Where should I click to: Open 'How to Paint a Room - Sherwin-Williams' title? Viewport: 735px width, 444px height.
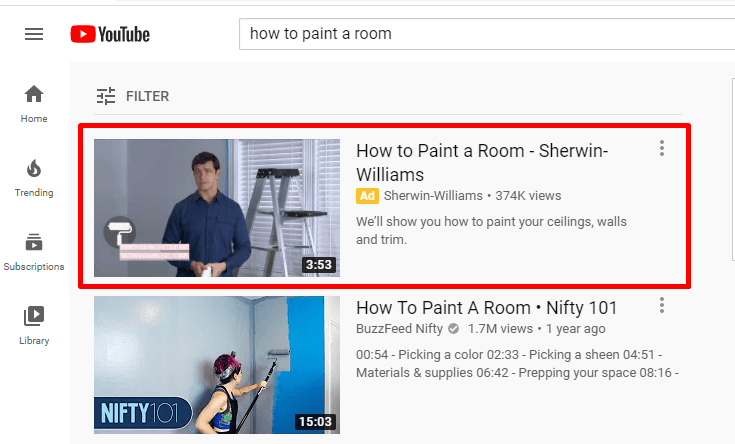(x=482, y=163)
